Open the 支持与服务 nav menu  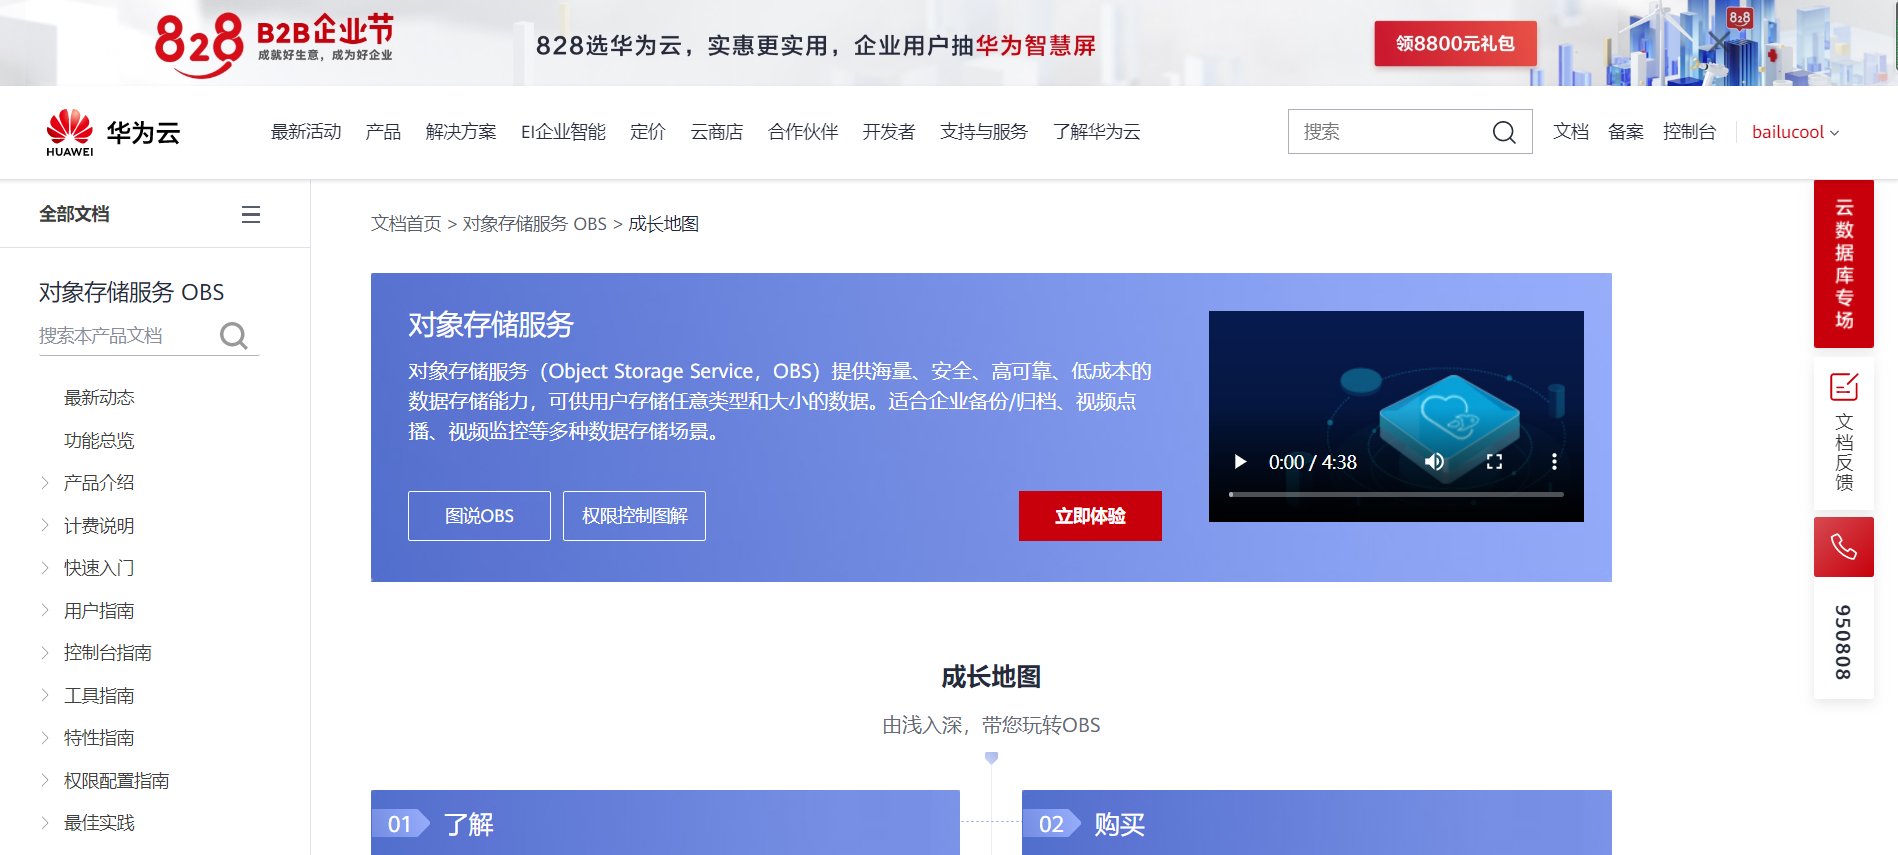(x=984, y=132)
